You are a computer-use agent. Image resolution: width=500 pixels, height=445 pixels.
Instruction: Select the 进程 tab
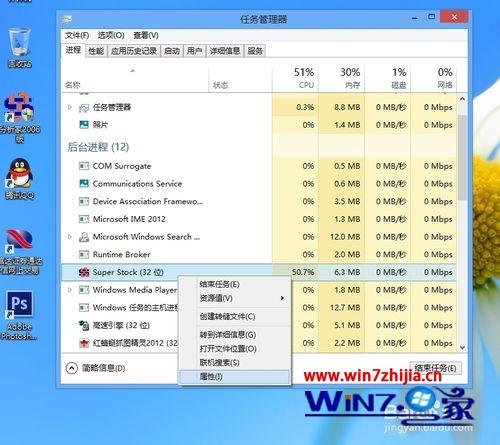coord(73,50)
